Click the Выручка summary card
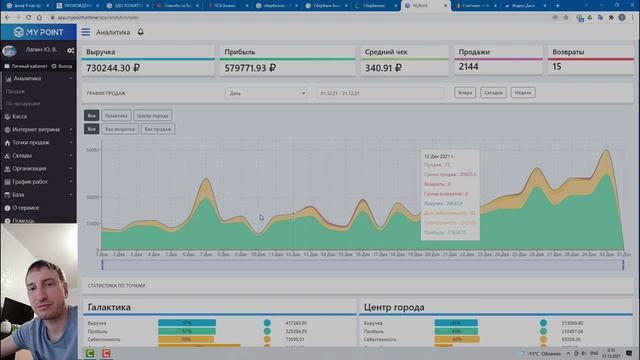 pos(148,61)
